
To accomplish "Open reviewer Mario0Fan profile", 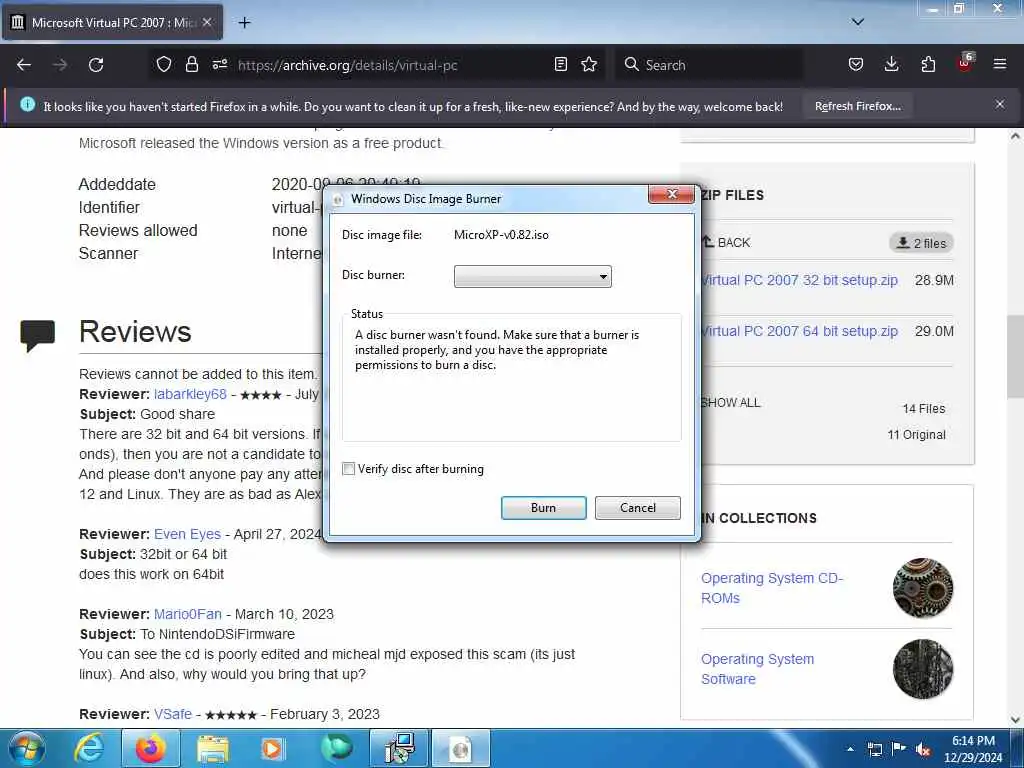I will pyautogui.click(x=187, y=614).
